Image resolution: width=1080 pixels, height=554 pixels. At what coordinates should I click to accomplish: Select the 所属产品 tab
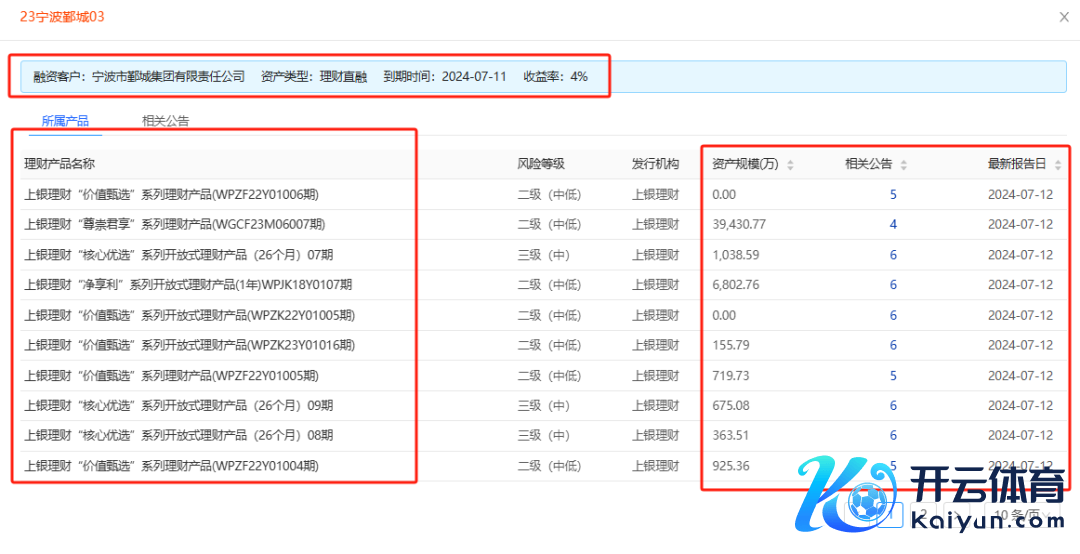click(65, 121)
